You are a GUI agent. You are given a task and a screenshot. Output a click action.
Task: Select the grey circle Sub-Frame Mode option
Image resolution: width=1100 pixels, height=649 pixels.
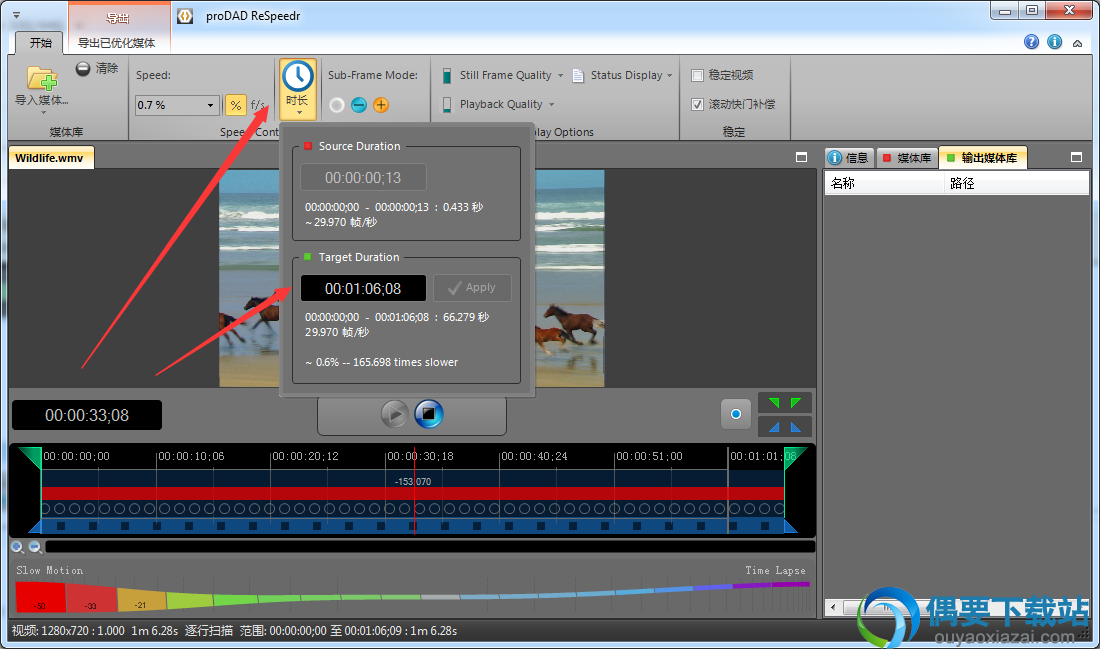pyautogui.click(x=337, y=105)
